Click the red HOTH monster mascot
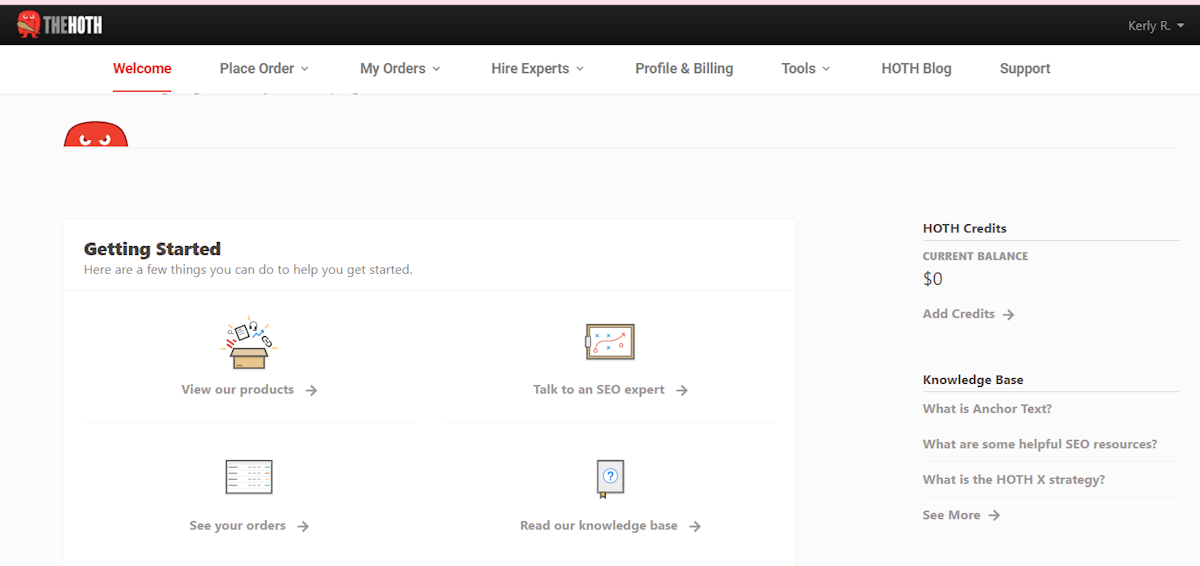This screenshot has width=1200, height=566. pyautogui.click(x=96, y=133)
